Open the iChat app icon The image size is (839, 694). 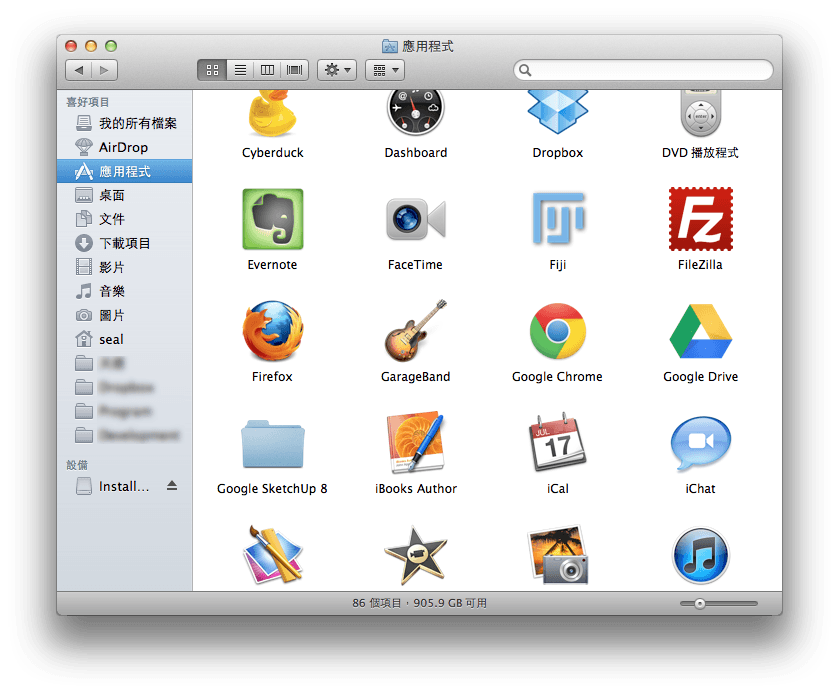[x=700, y=443]
